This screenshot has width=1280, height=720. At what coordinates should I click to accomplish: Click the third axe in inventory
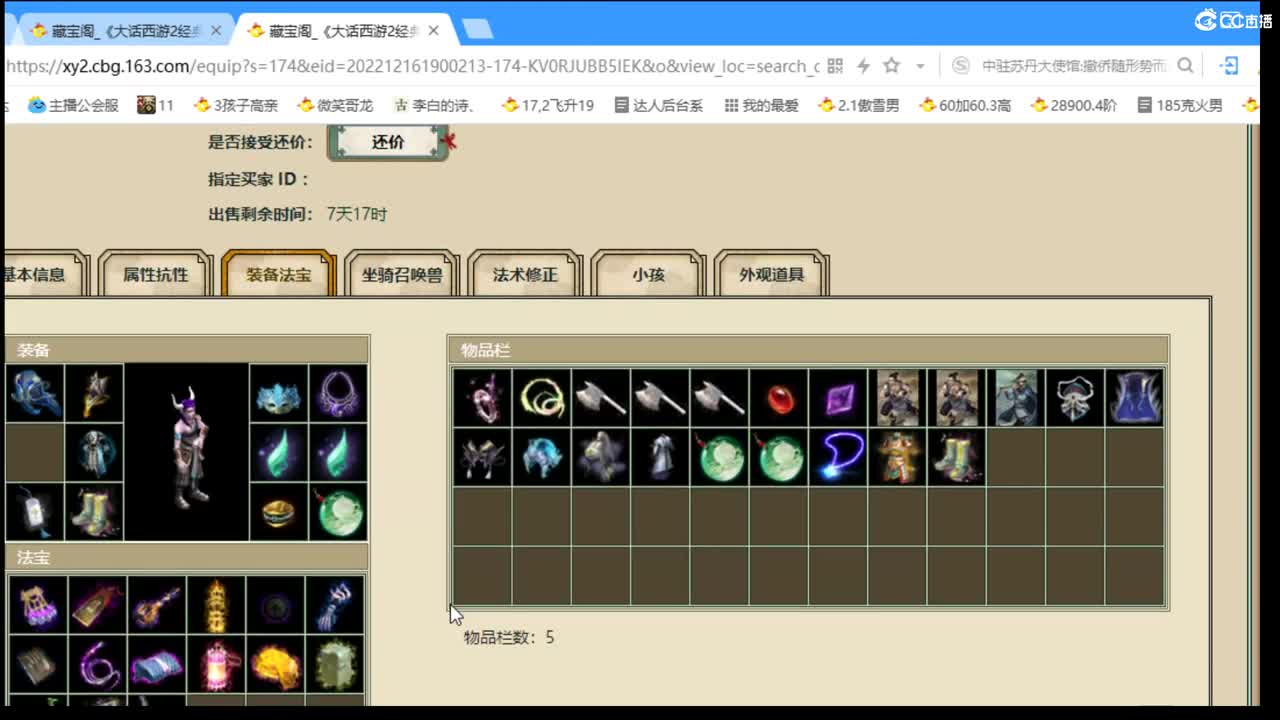(719, 398)
